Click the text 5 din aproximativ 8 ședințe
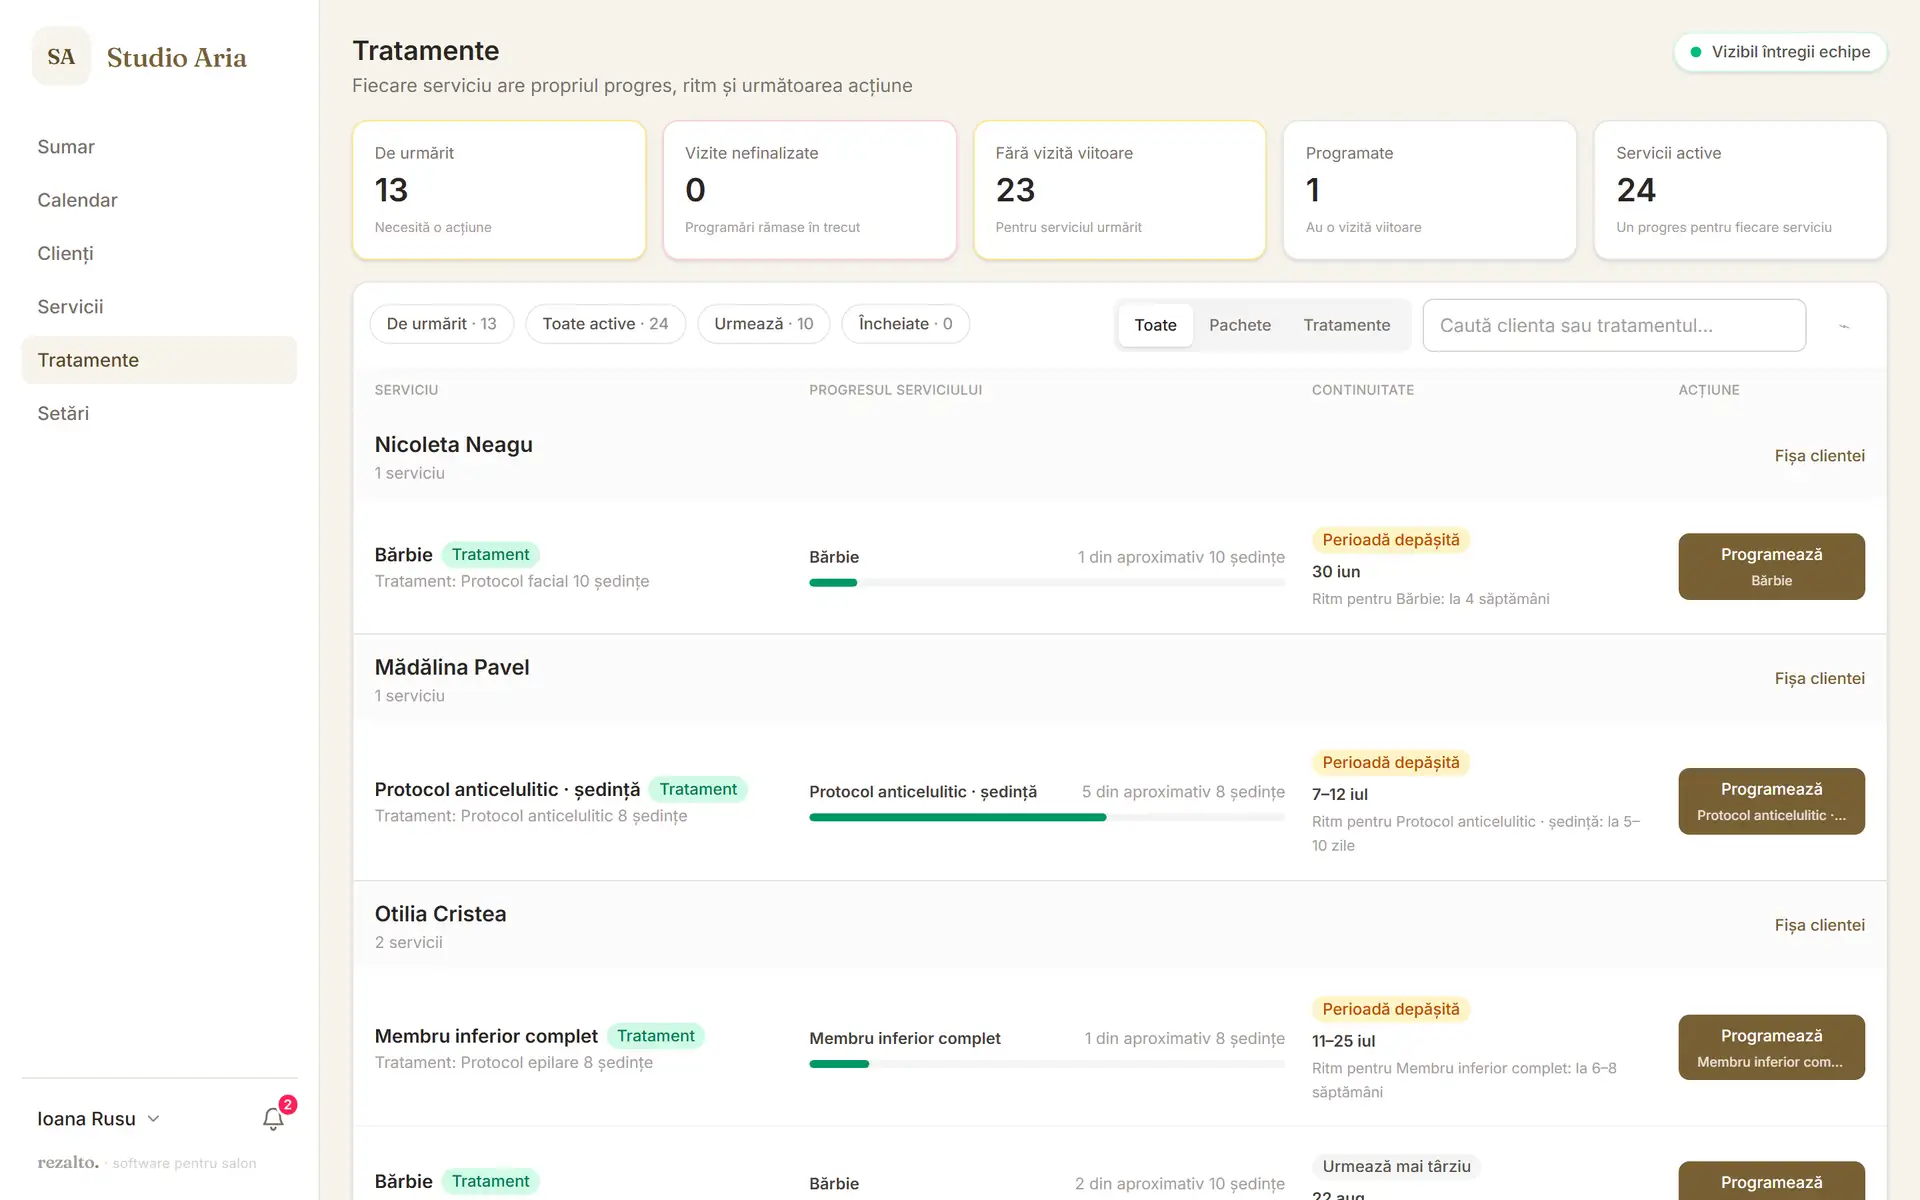Viewport: 1920px width, 1200px height. coord(1183,792)
